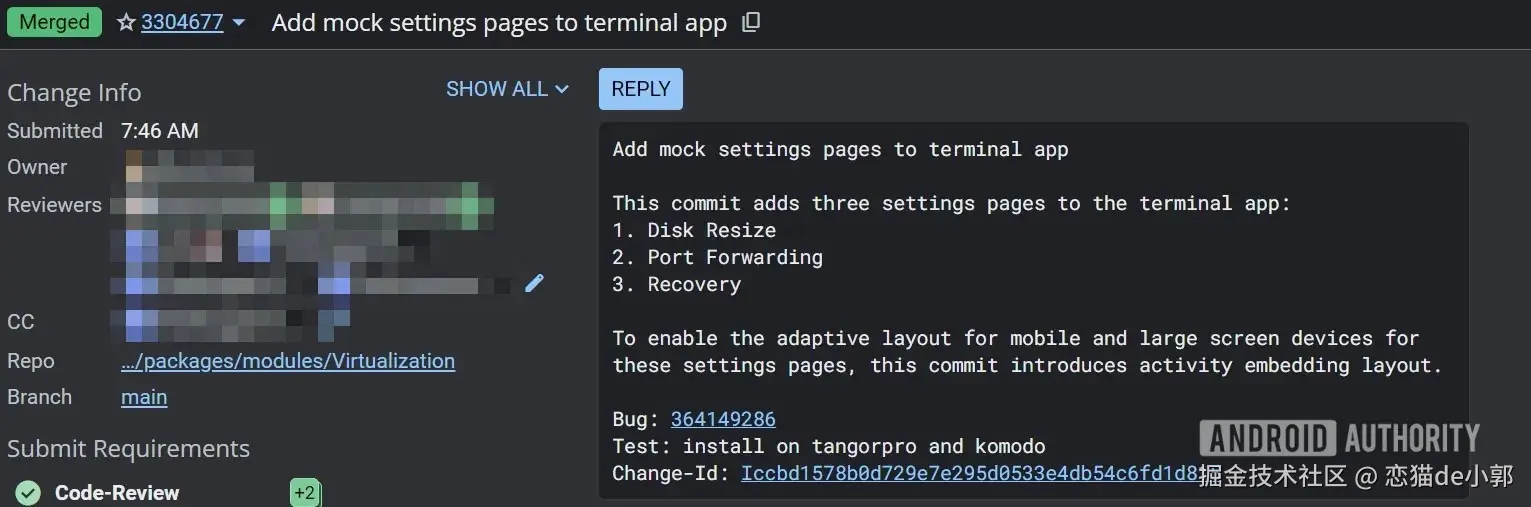Viewport: 1531px width, 507px height.
Task: Click the +2 Code-Review vote chip
Action: coord(305,492)
